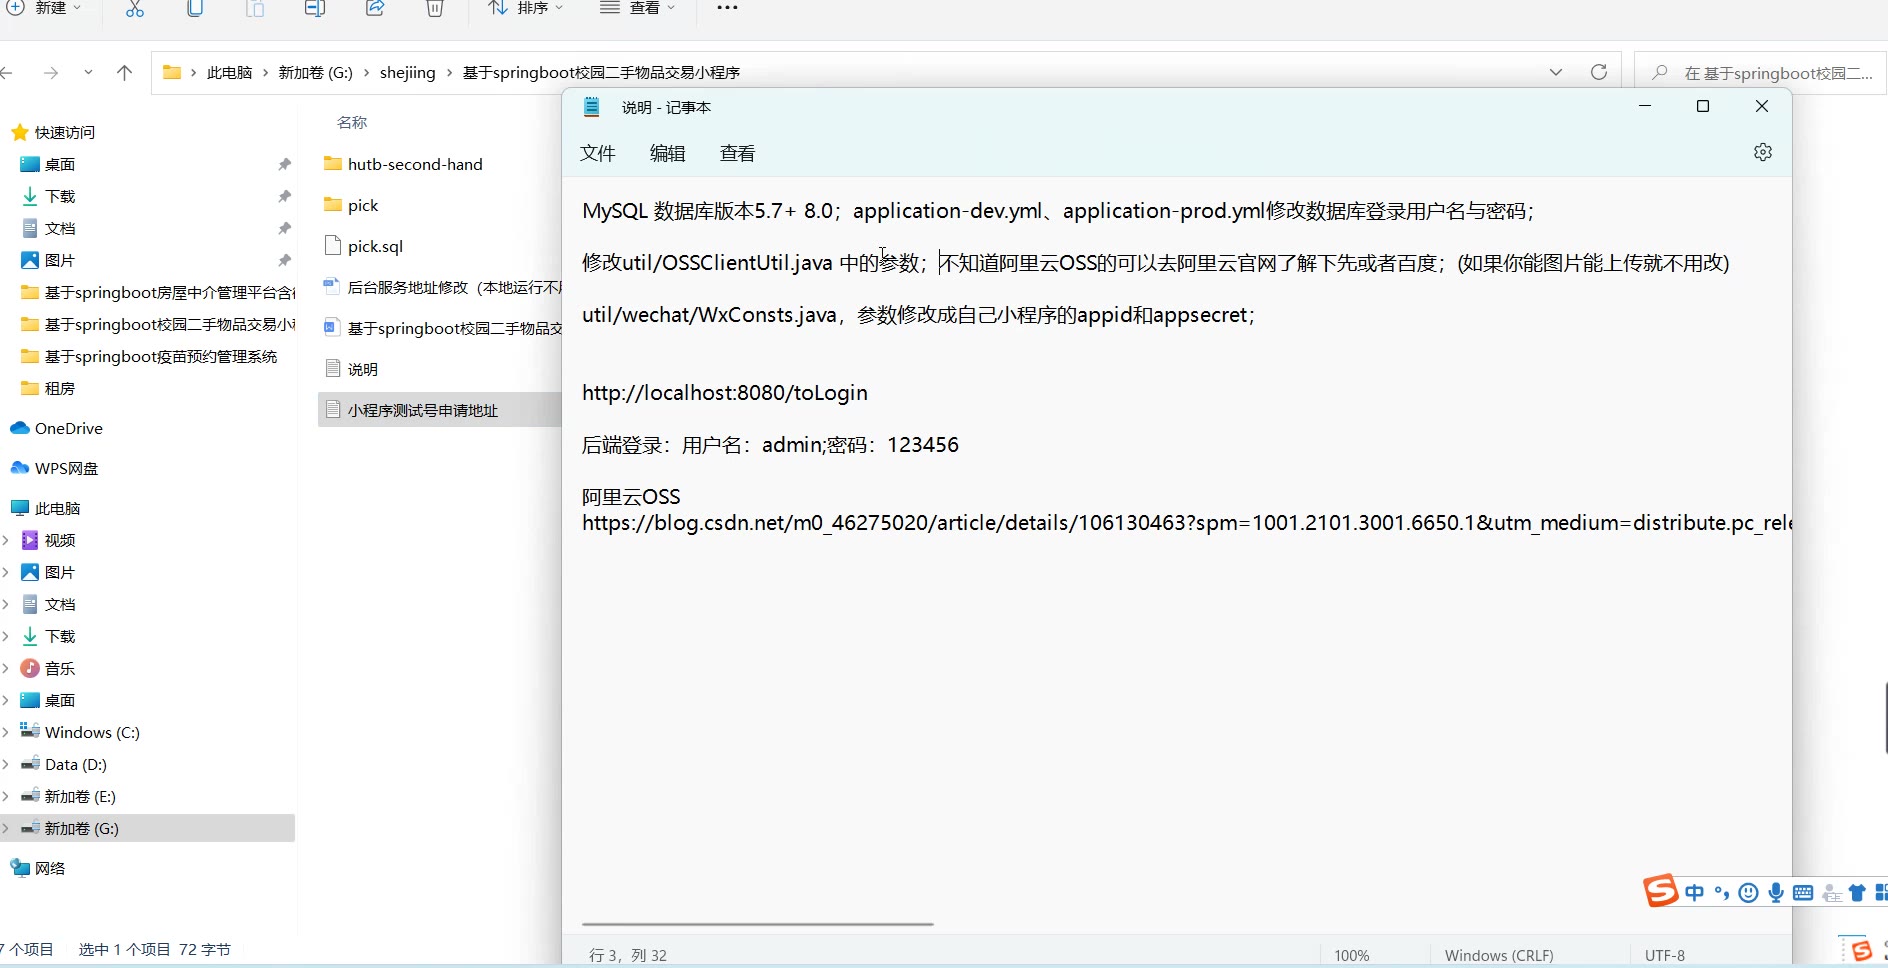Click the Paste icon in Explorer toolbar
The image size is (1888, 968).
click(x=255, y=9)
